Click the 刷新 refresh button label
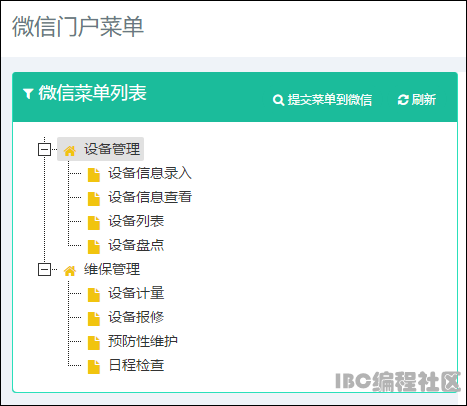The image size is (467, 406). point(424,99)
